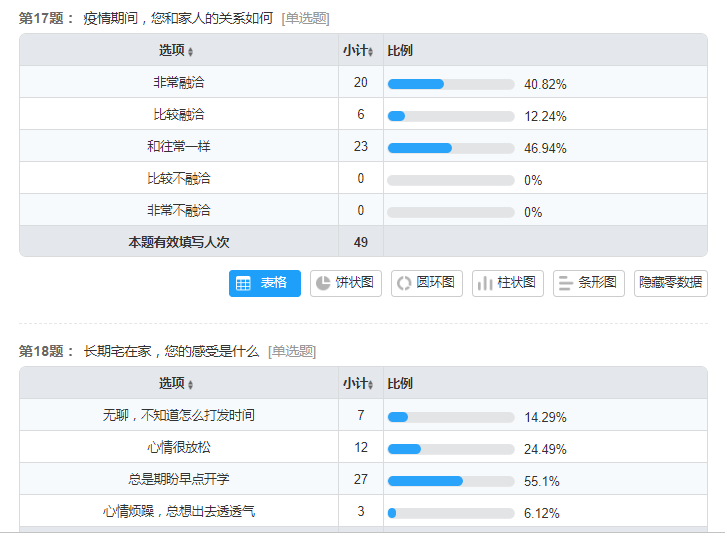Screen dimensions: 725x534
Task: Show results as 条形图 horizontal bars
Action: pos(589,283)
